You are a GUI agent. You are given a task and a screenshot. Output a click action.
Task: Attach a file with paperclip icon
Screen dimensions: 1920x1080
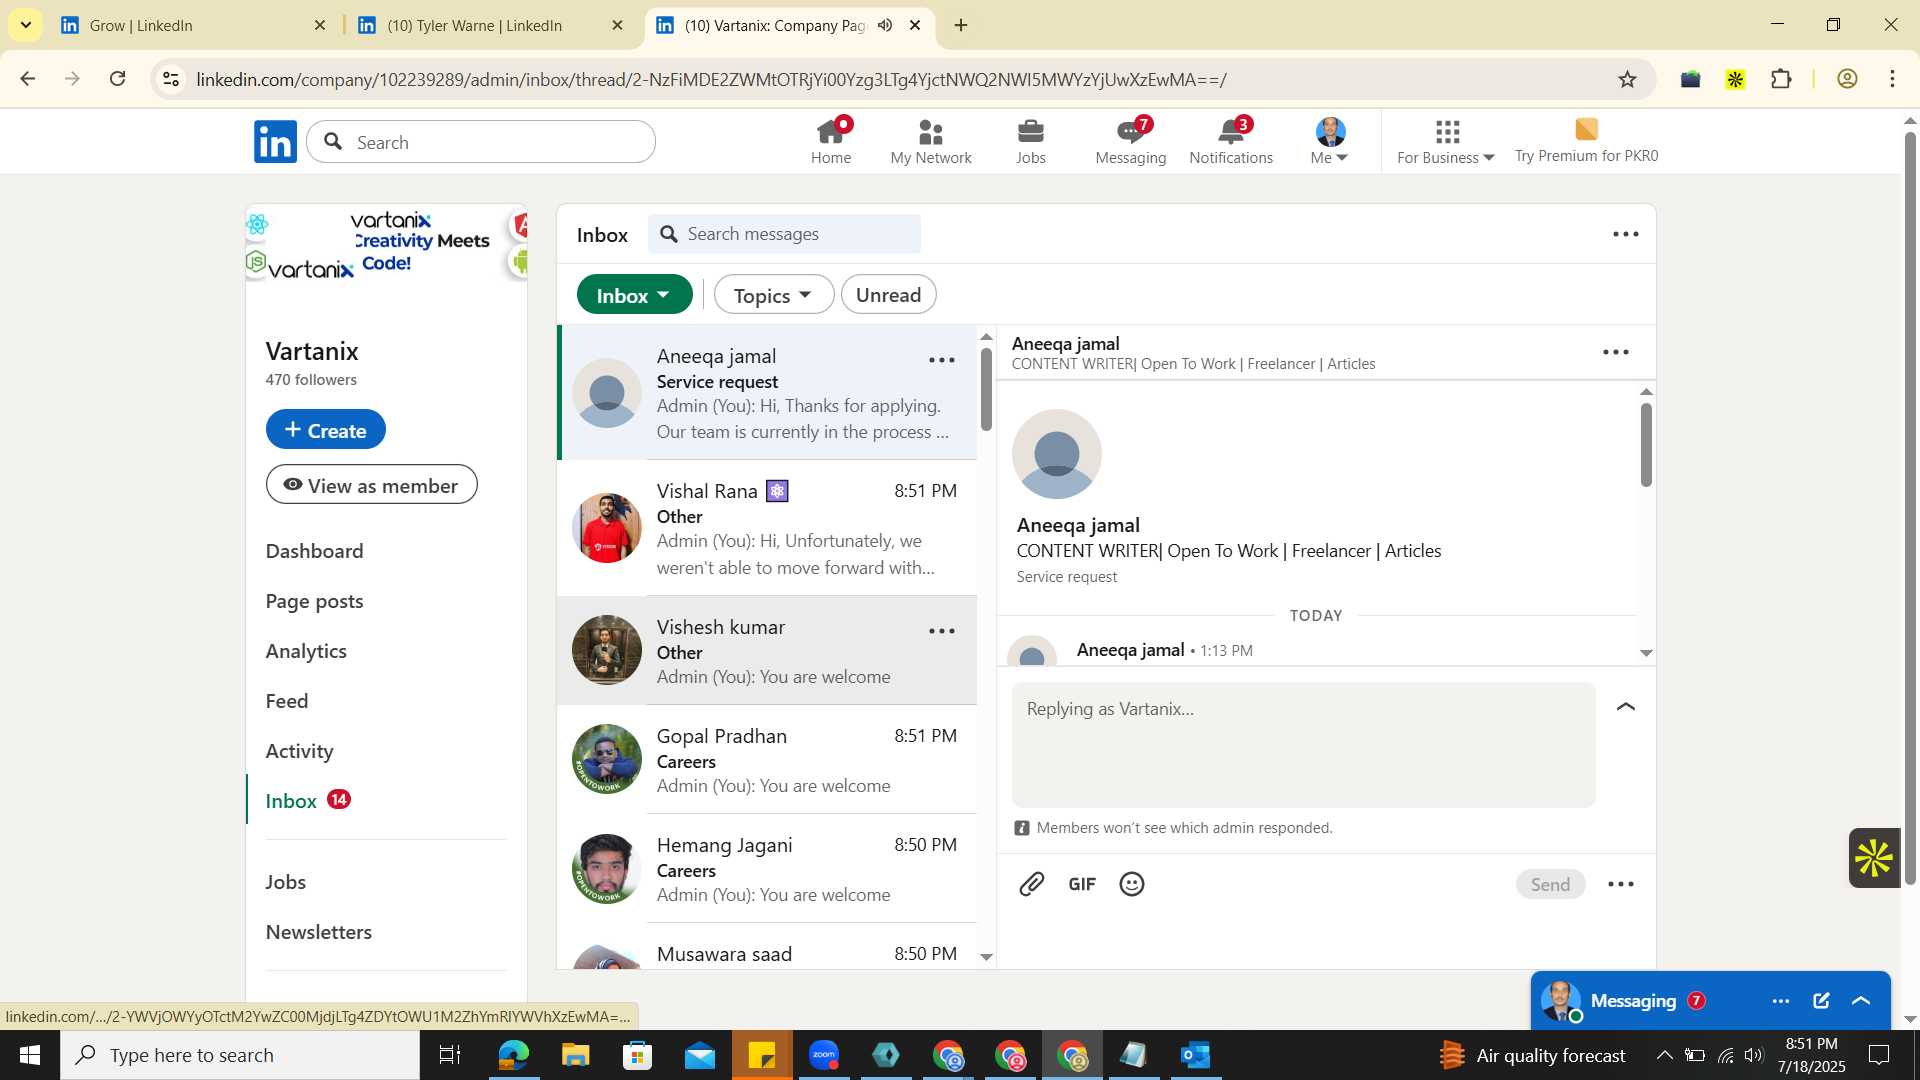(1032, 884)
